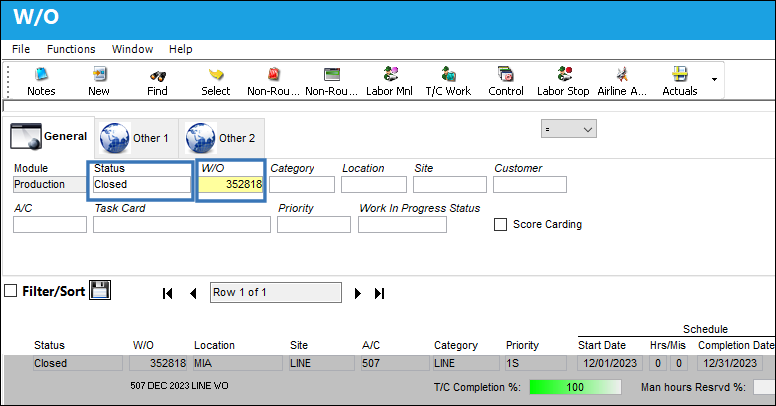
Task: Toggle the Filter/Sort checkbox
Action: coord(10,291)
